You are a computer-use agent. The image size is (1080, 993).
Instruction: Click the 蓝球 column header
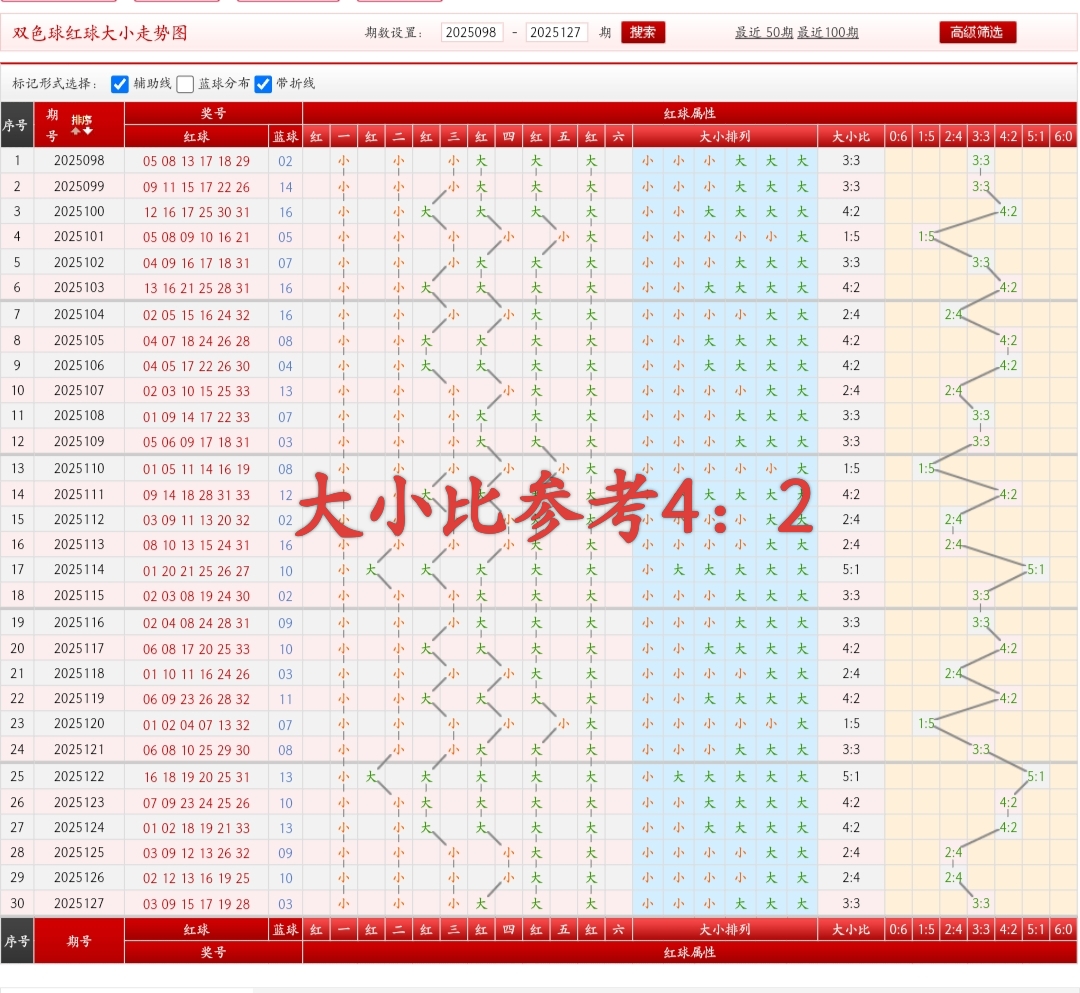coord(284,136)
